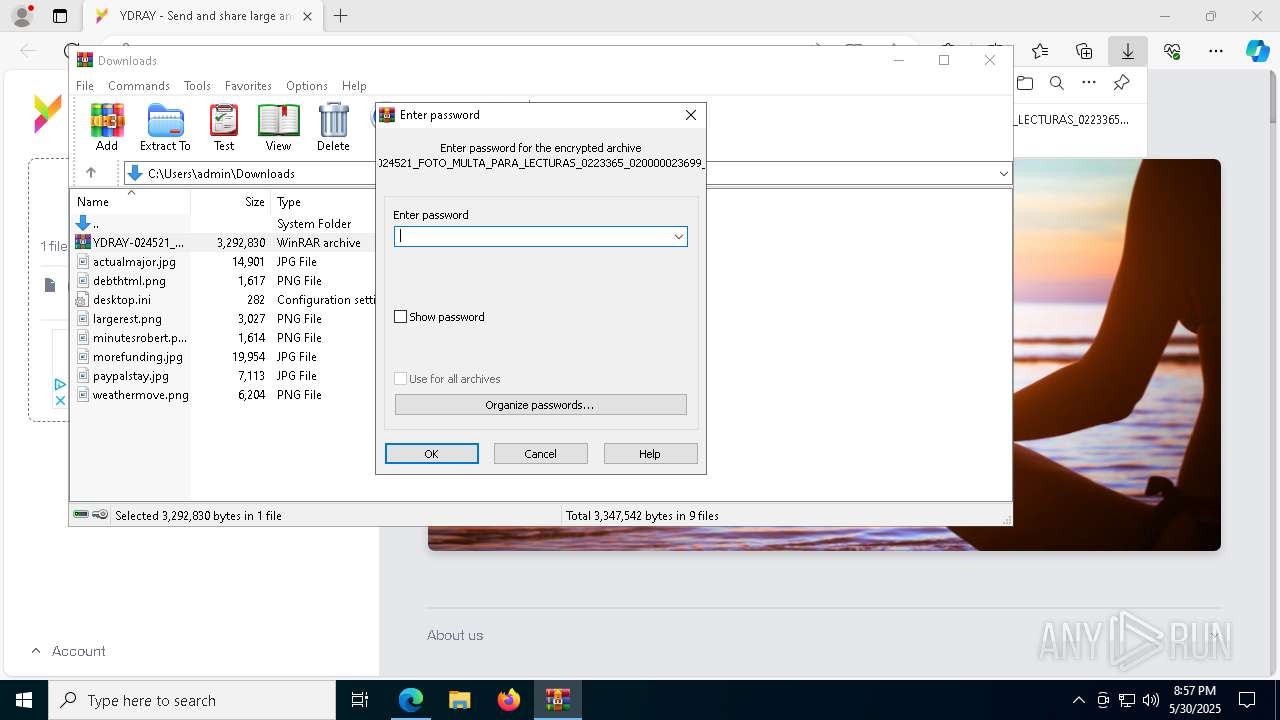Sort the file list by Size column
The image size is (1280, 720).
coord(230,202)
